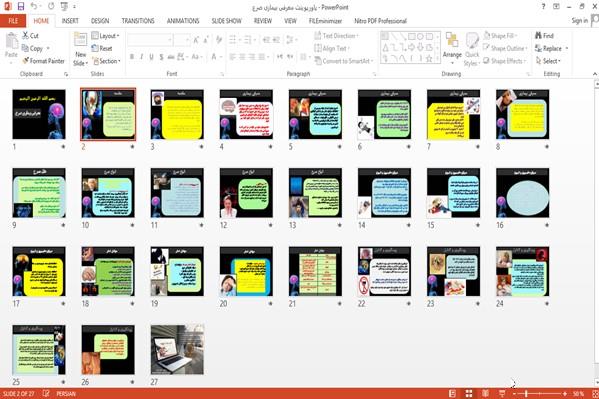
Task: Open the TRANSITIONS ribbon tab
Action: 138,21
